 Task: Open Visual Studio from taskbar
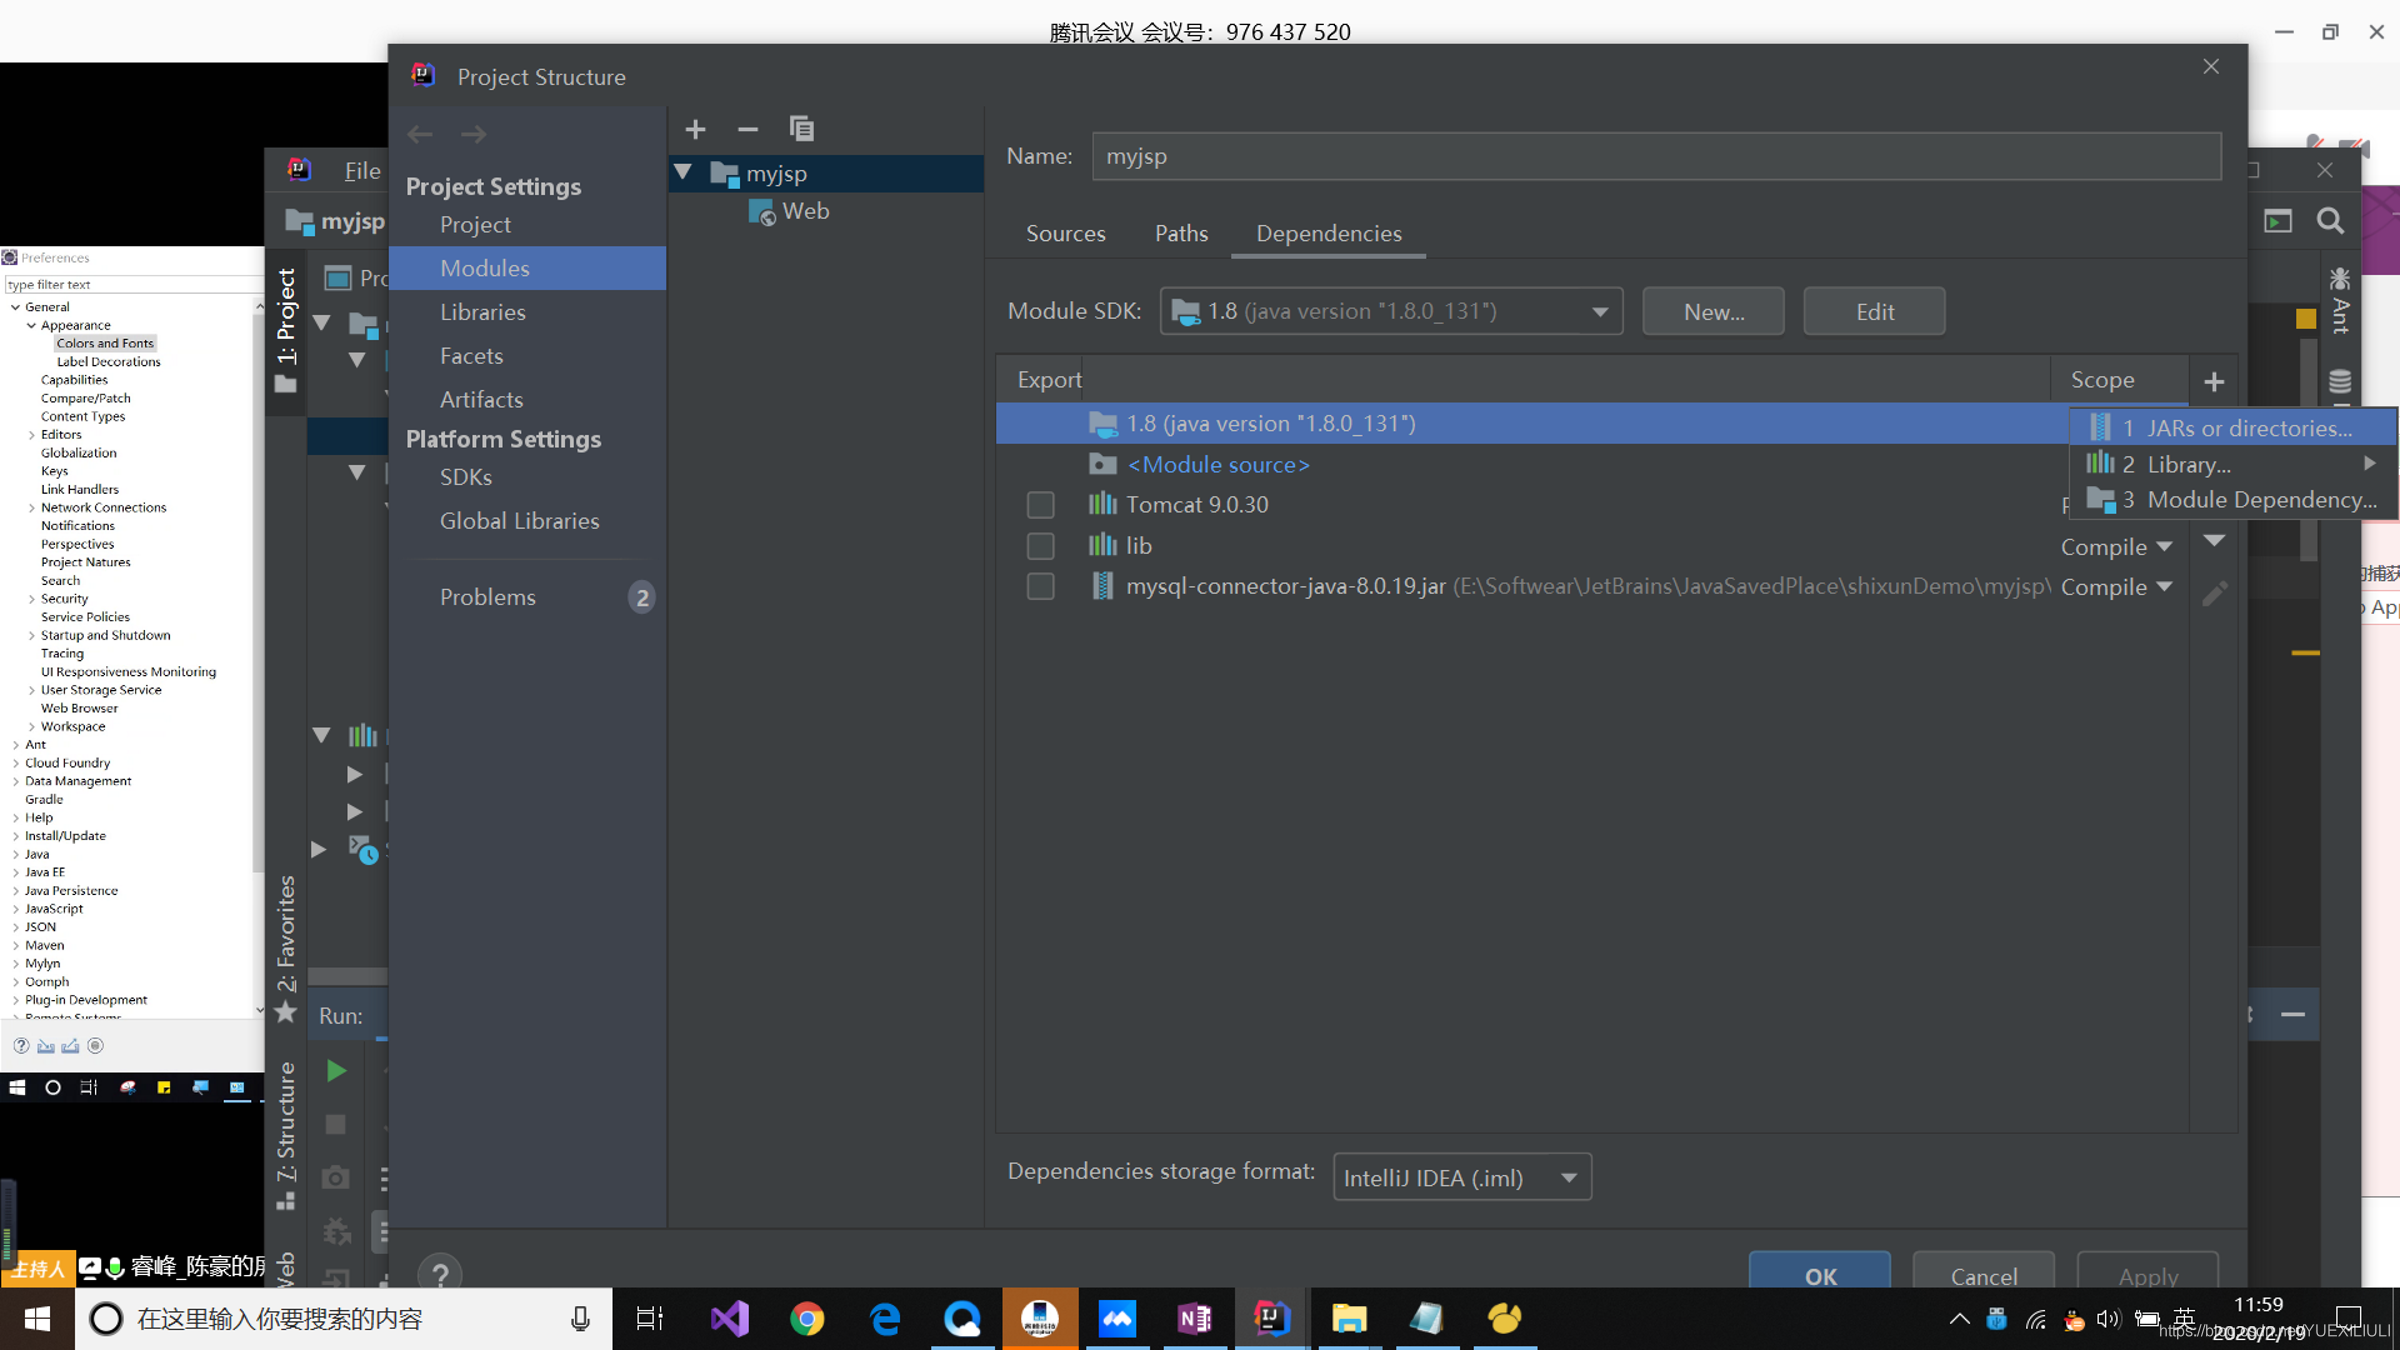coord(730,1318)
